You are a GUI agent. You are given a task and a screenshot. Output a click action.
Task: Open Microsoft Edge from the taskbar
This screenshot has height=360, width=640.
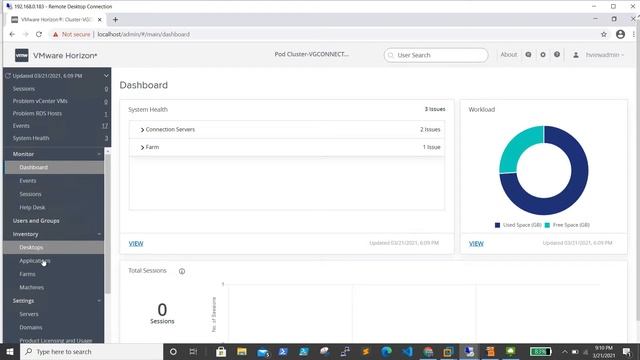386,351
